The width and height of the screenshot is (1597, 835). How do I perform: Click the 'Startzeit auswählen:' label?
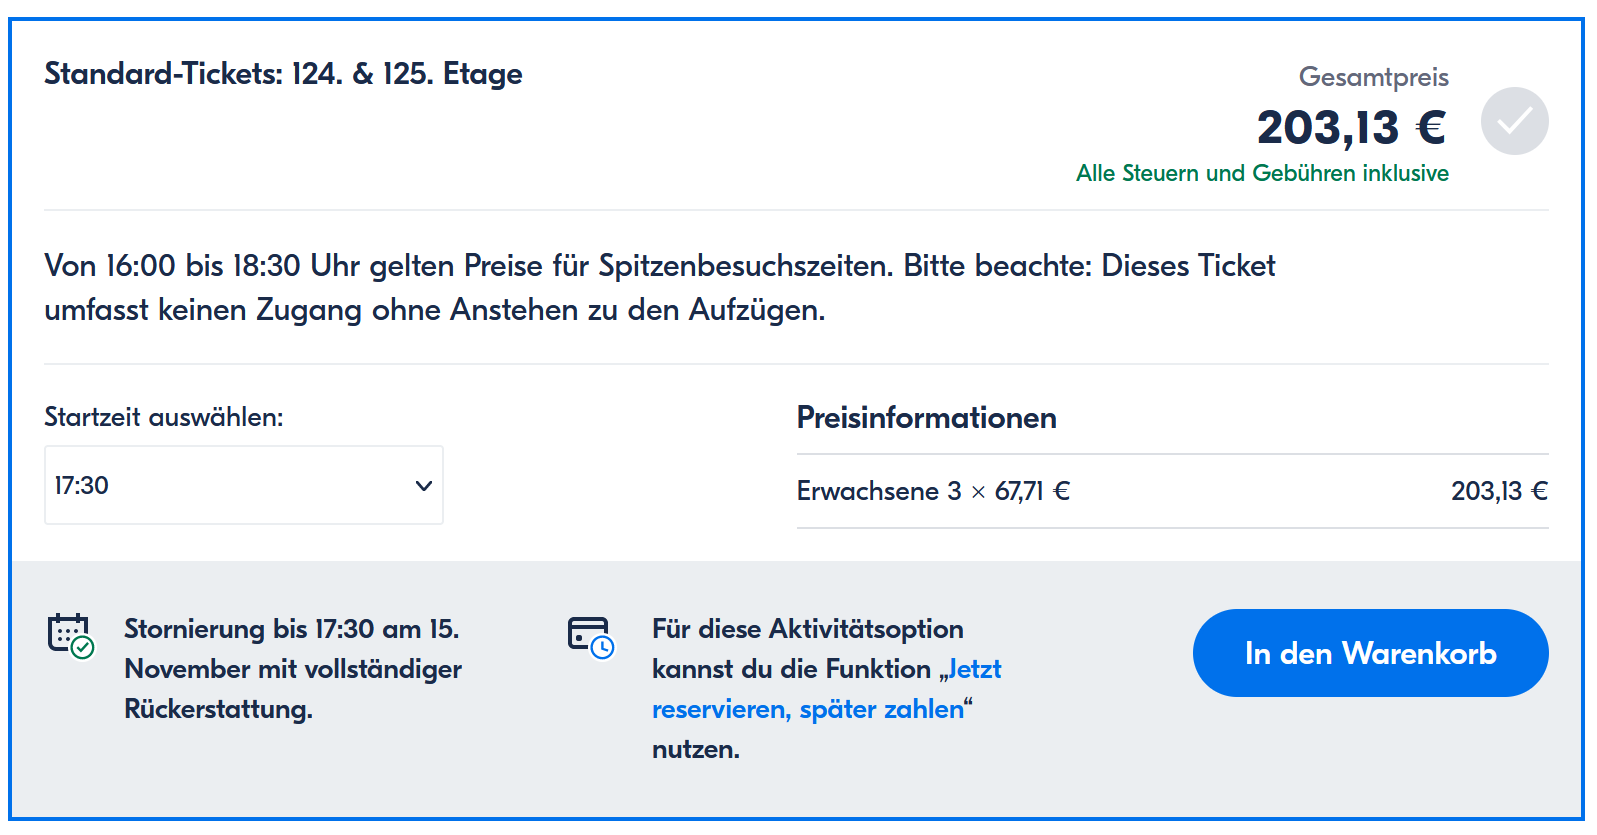pos(164,417)
